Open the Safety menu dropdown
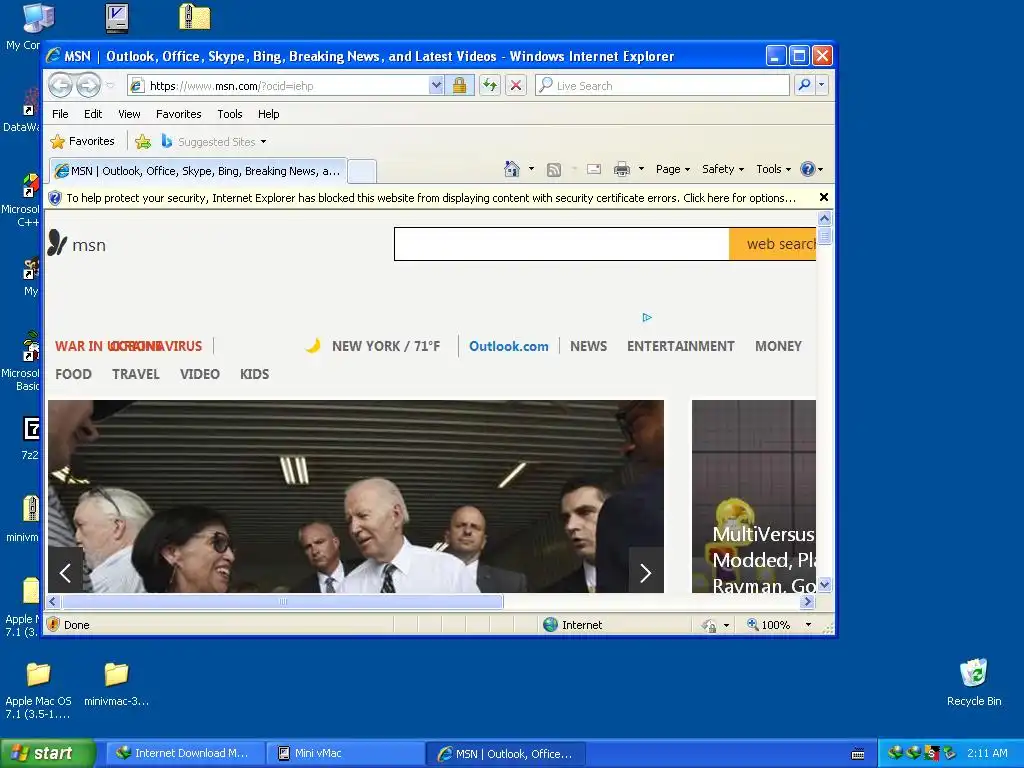The image size is (1024, 768). click(722, 169)
